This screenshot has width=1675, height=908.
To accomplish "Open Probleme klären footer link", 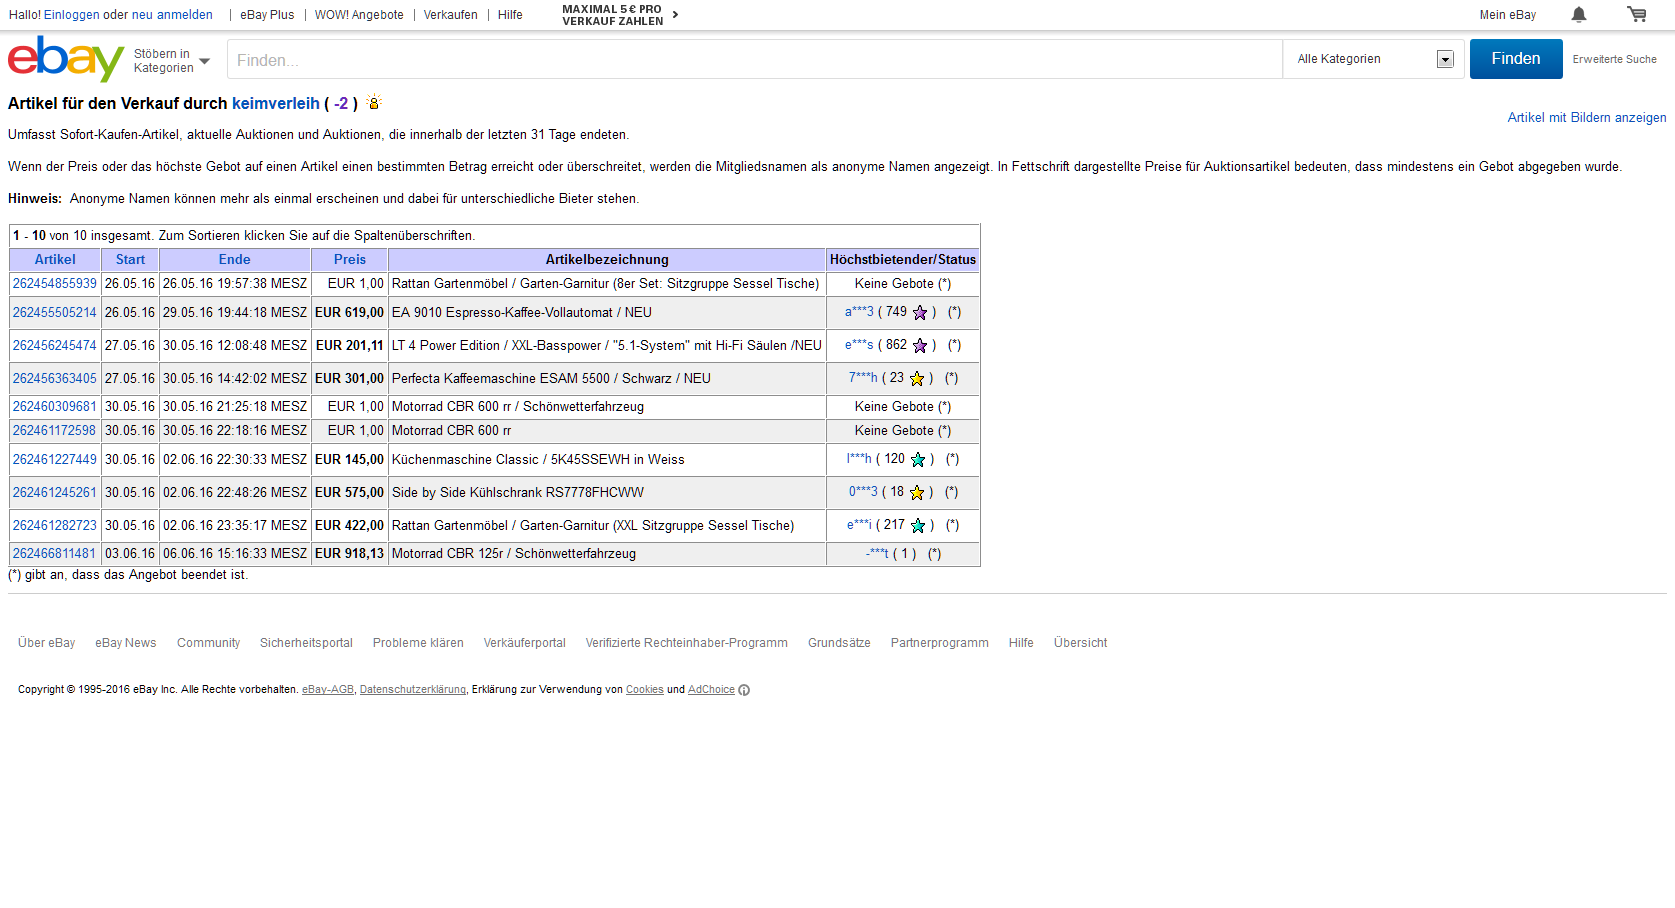I will point(418,643).
